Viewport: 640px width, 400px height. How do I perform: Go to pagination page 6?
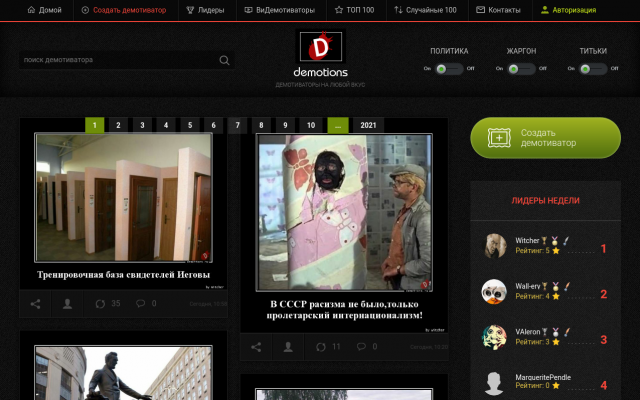(x=213, y=125)
